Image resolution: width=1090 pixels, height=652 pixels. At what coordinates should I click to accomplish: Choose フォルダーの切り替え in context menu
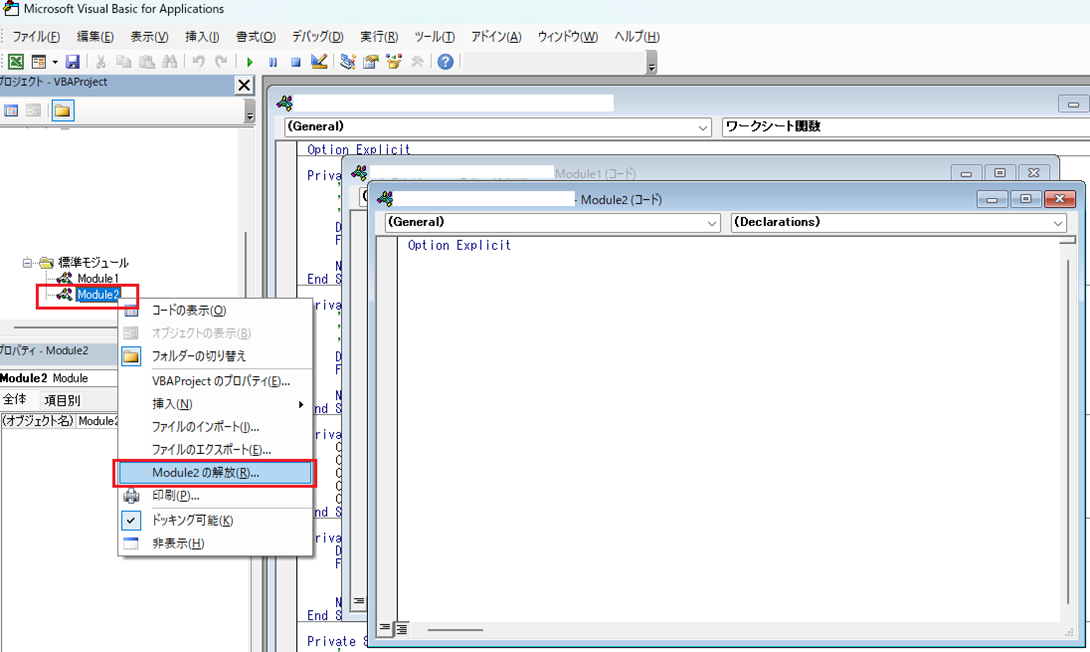pos(215,356)
